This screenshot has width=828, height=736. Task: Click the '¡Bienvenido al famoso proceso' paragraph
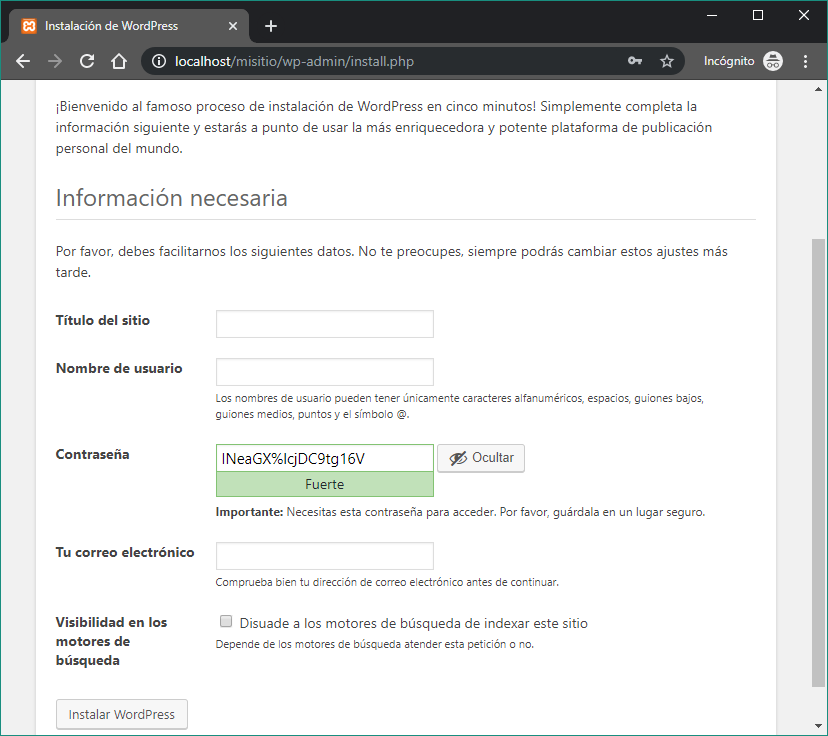pos(384,127)
